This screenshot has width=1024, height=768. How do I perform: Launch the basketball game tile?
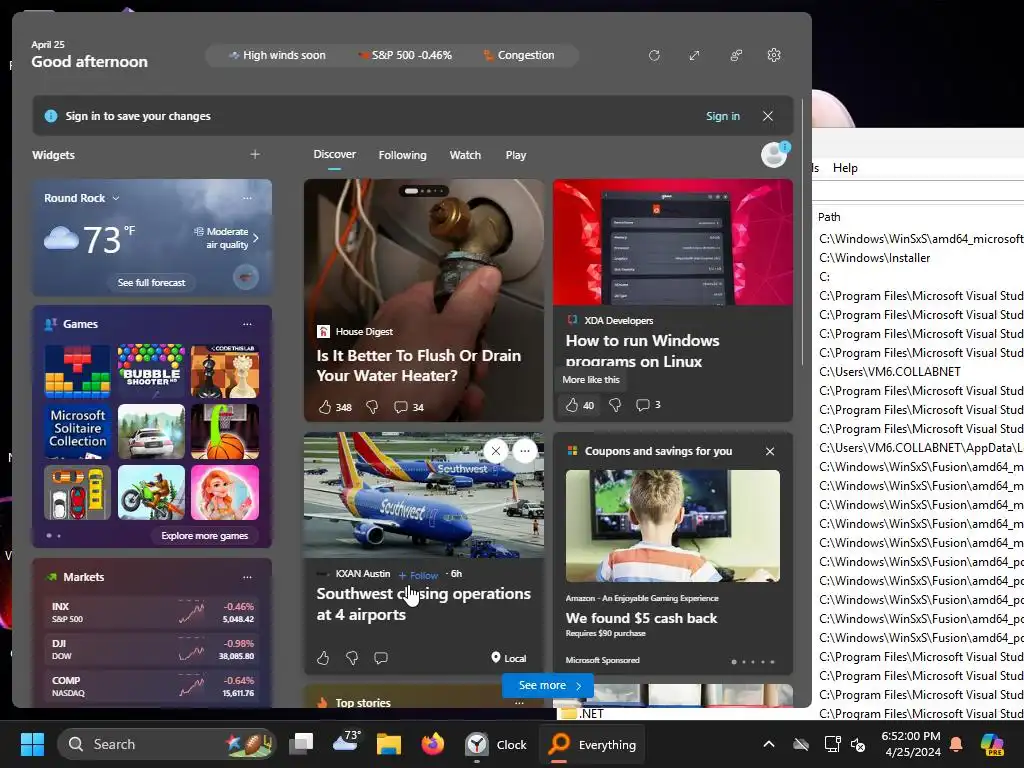point(225,431)
